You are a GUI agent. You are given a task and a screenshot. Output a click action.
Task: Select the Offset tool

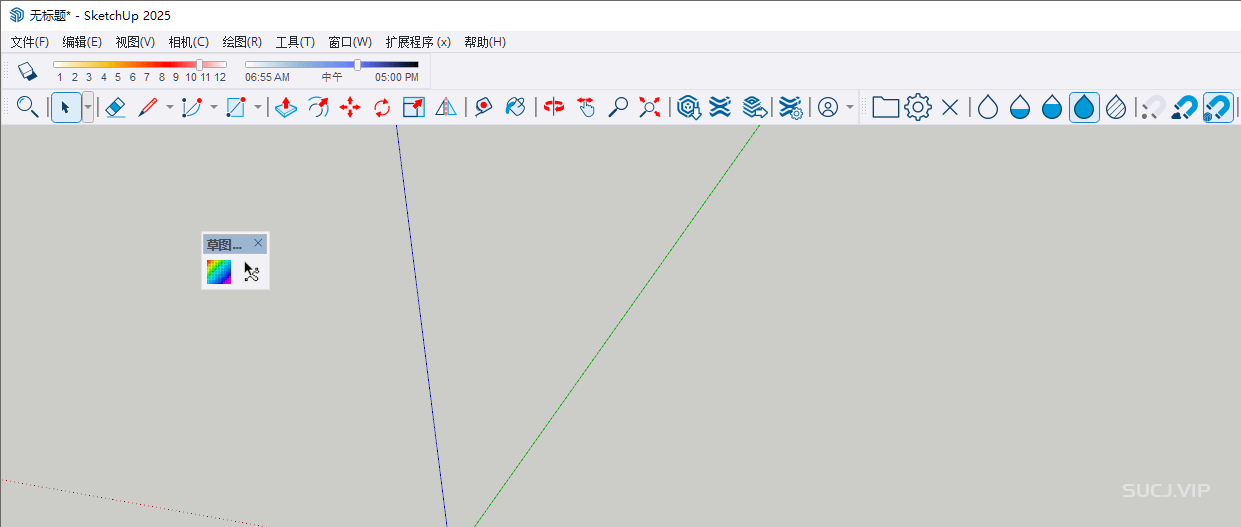[318, 107]
